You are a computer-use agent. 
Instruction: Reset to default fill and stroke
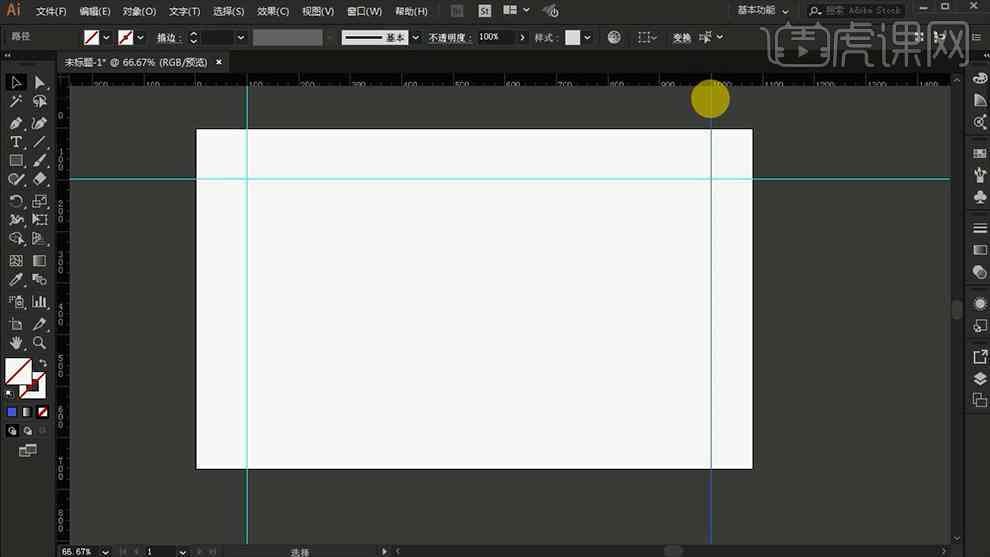click(x=9, y=395)
